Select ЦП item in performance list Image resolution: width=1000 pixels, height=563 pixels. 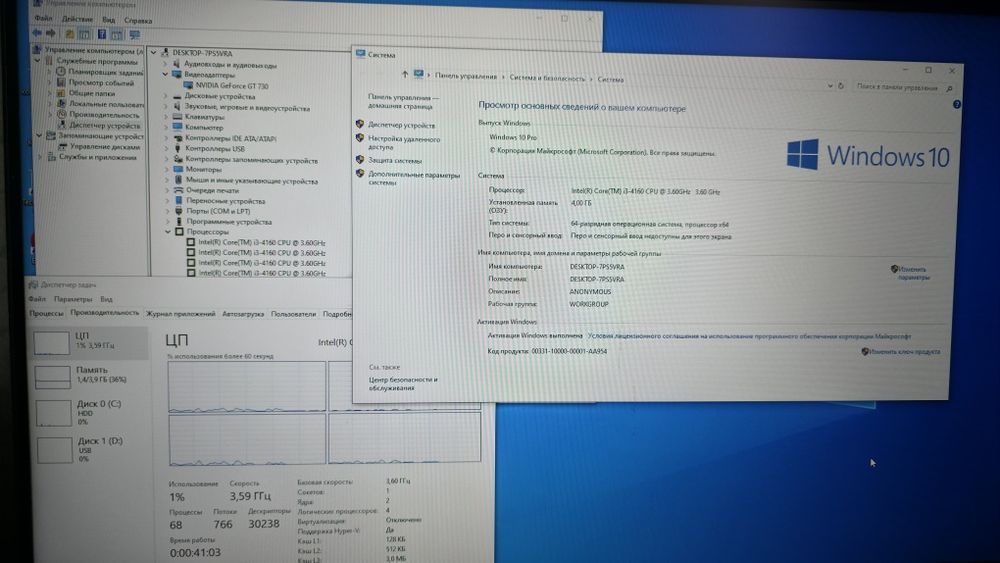(x=91, y=341)
